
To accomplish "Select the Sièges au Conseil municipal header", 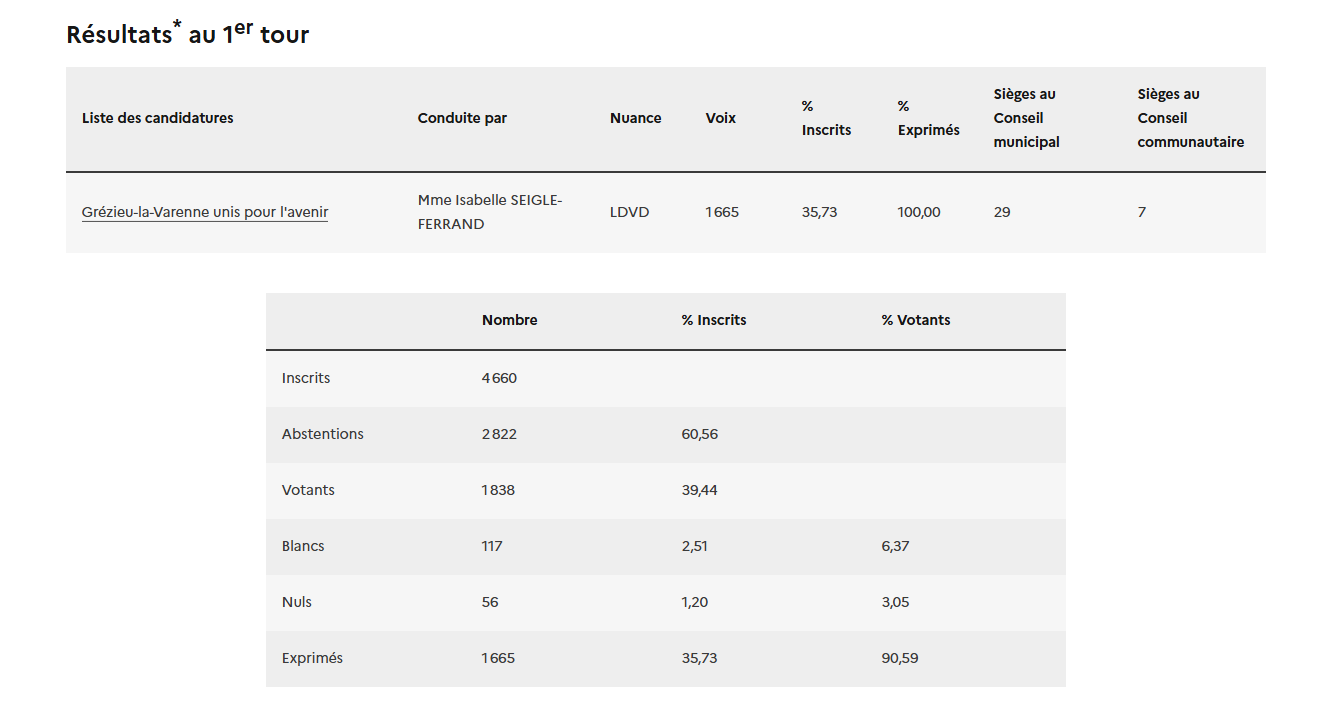I will [x=1026, y=118].
